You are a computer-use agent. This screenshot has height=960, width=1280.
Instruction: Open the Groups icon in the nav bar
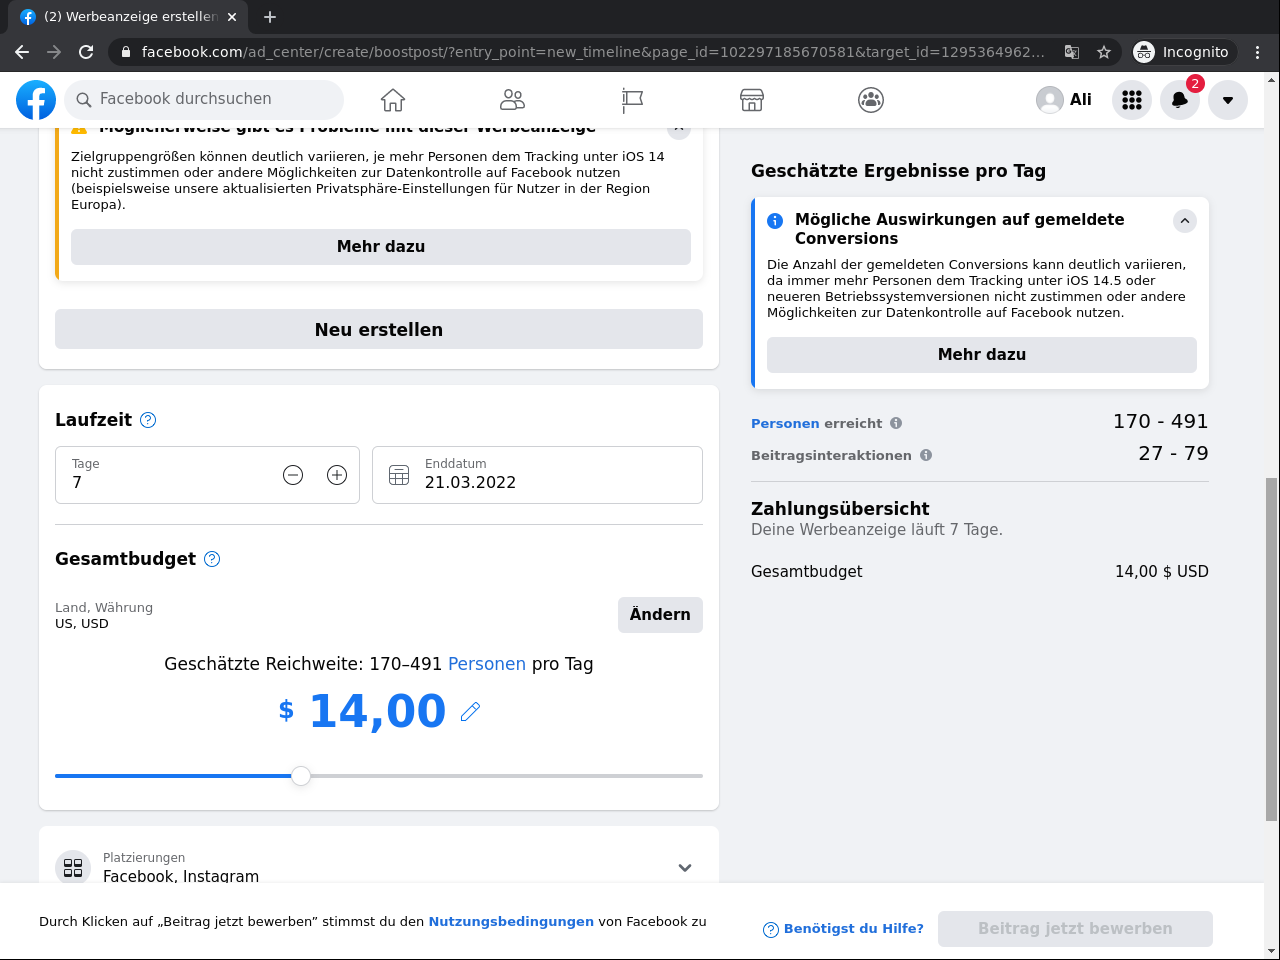[x=871, y=100]
